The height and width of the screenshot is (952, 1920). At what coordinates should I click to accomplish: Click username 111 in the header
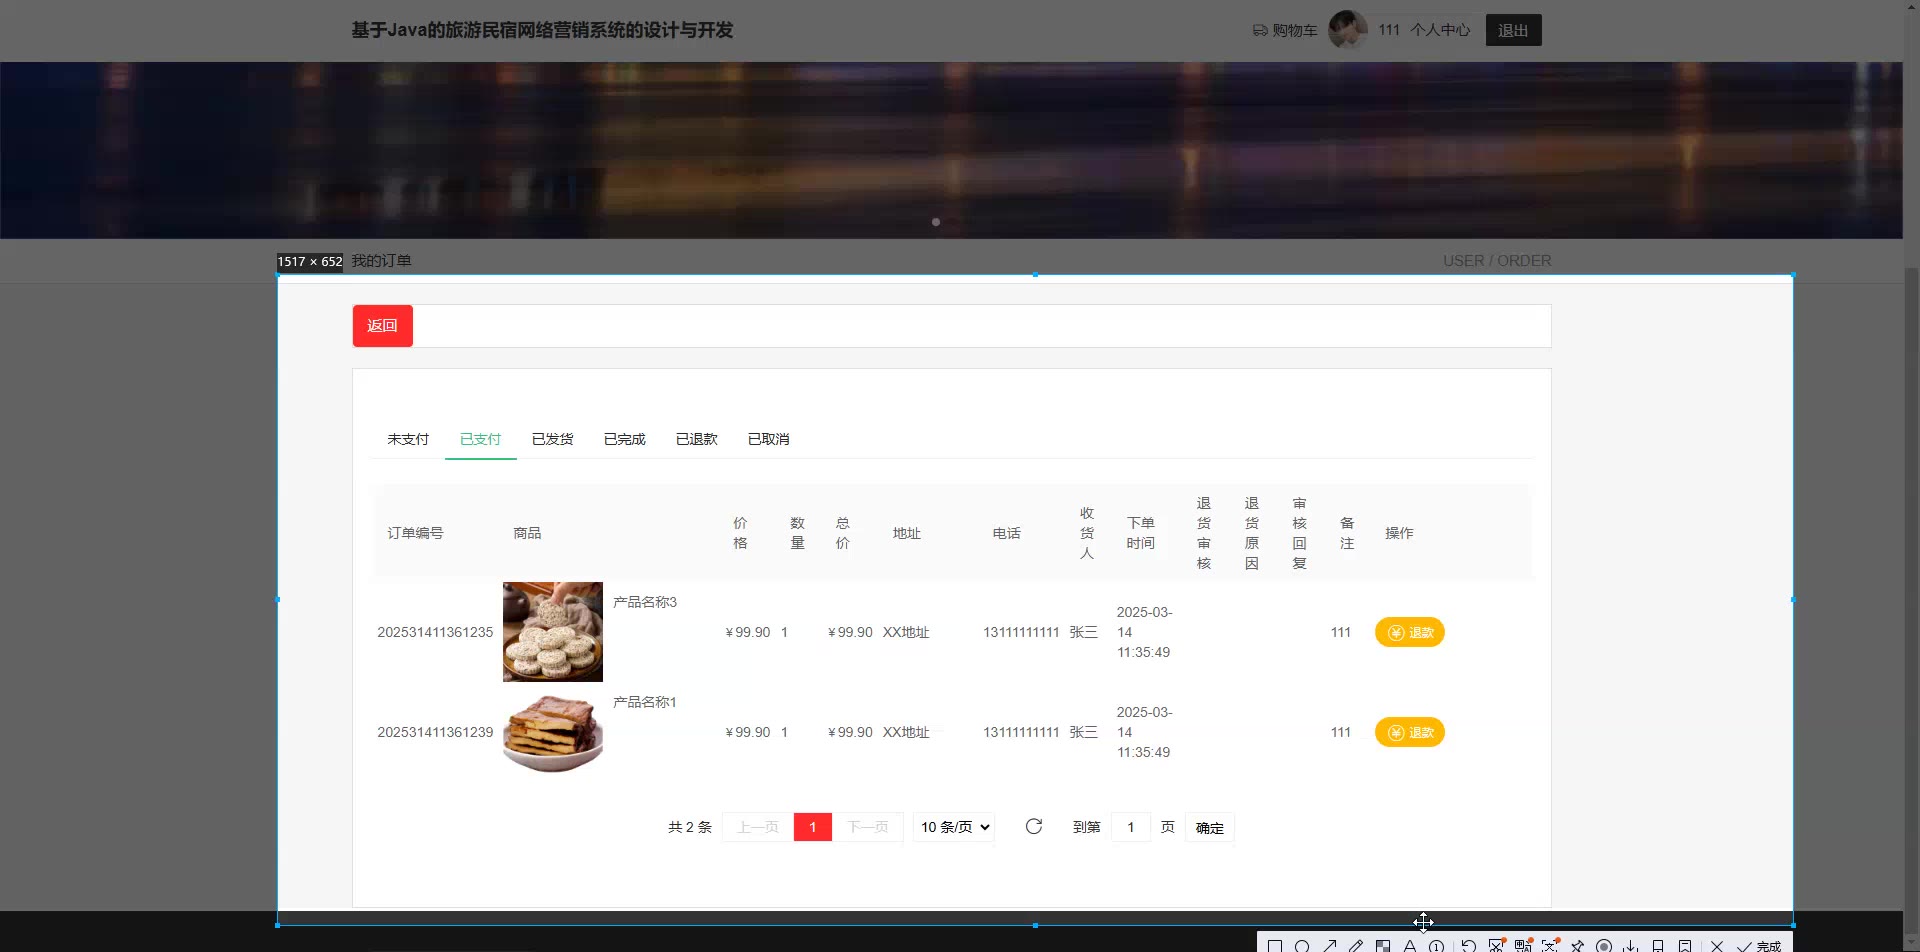point(1389,30)
